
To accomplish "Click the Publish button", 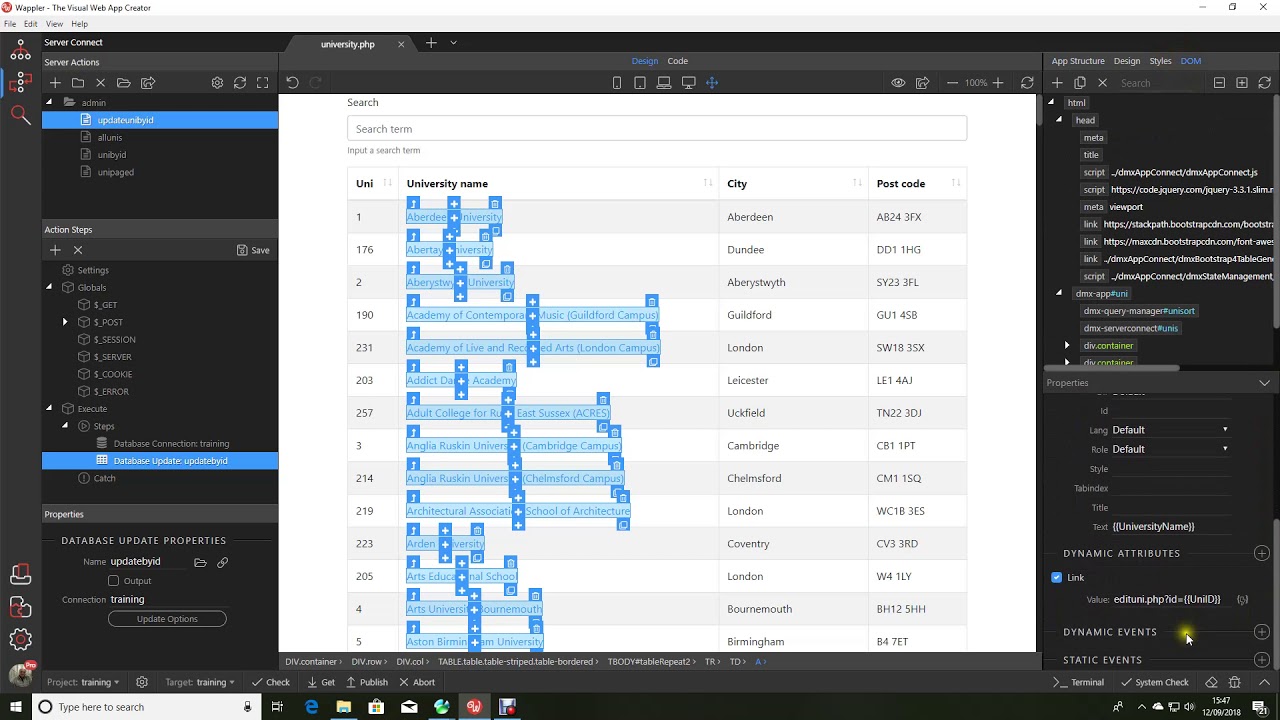I will [366, 682].
